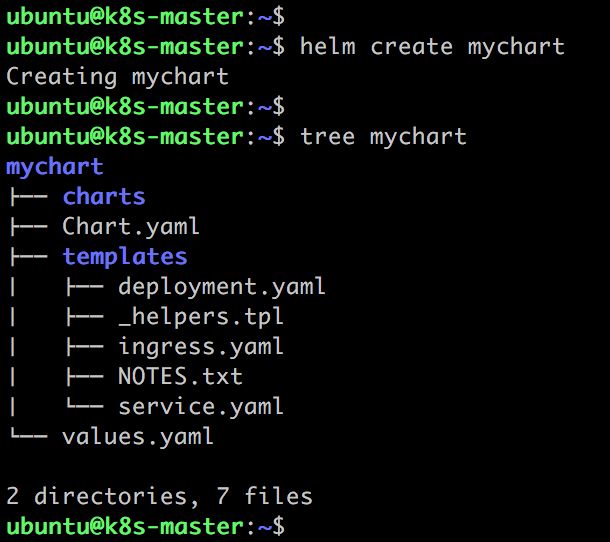Click the tree branch connector before templates
Screen dimensions: 610x542
point(29,257)
